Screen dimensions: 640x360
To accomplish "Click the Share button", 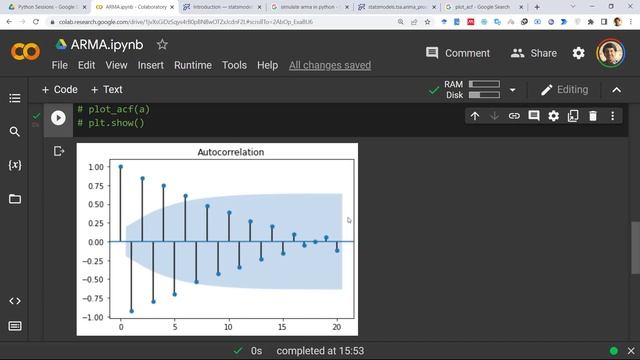I will 533,53.
